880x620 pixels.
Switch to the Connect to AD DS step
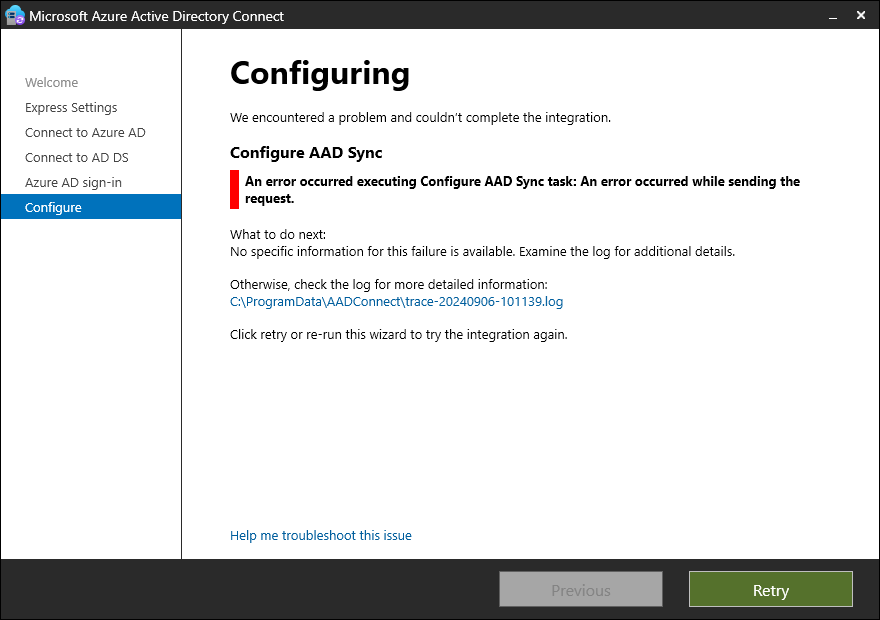pyautogui.click(x=77, y=158)
